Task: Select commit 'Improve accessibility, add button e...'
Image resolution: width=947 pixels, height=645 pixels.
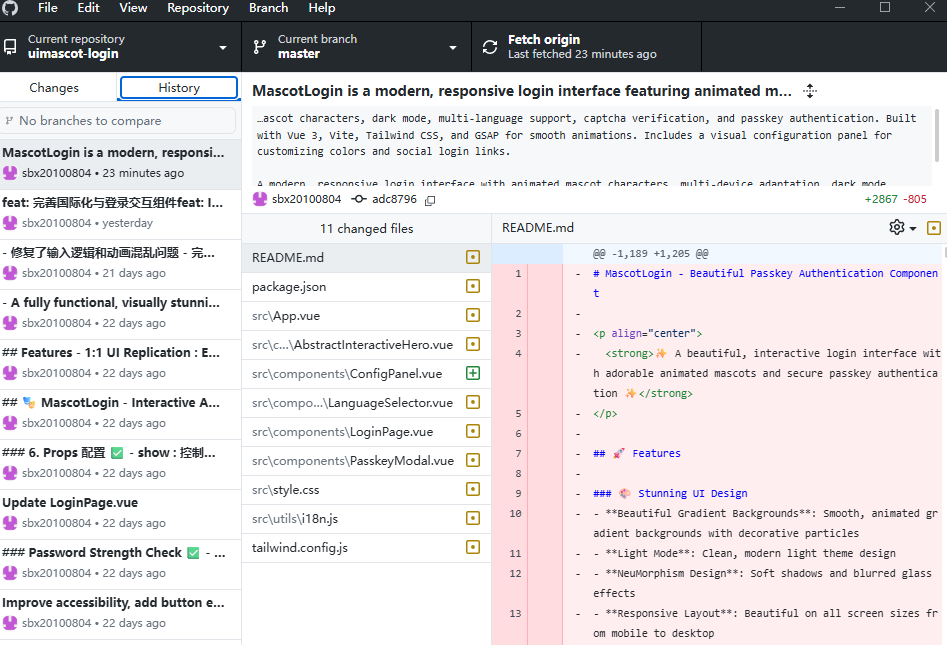Action: [x=121, y=615]
